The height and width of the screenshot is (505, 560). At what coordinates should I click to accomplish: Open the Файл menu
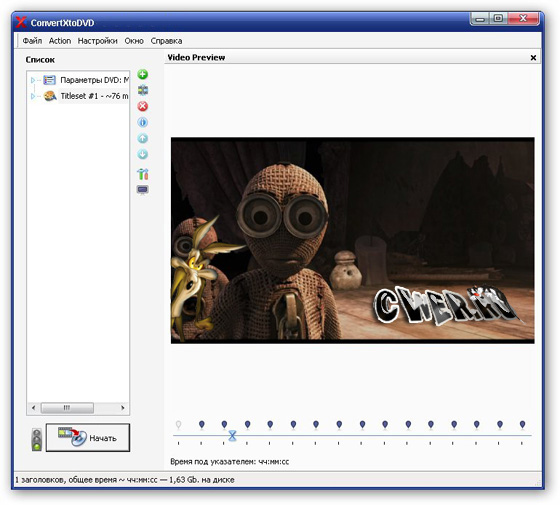(32, 41)
